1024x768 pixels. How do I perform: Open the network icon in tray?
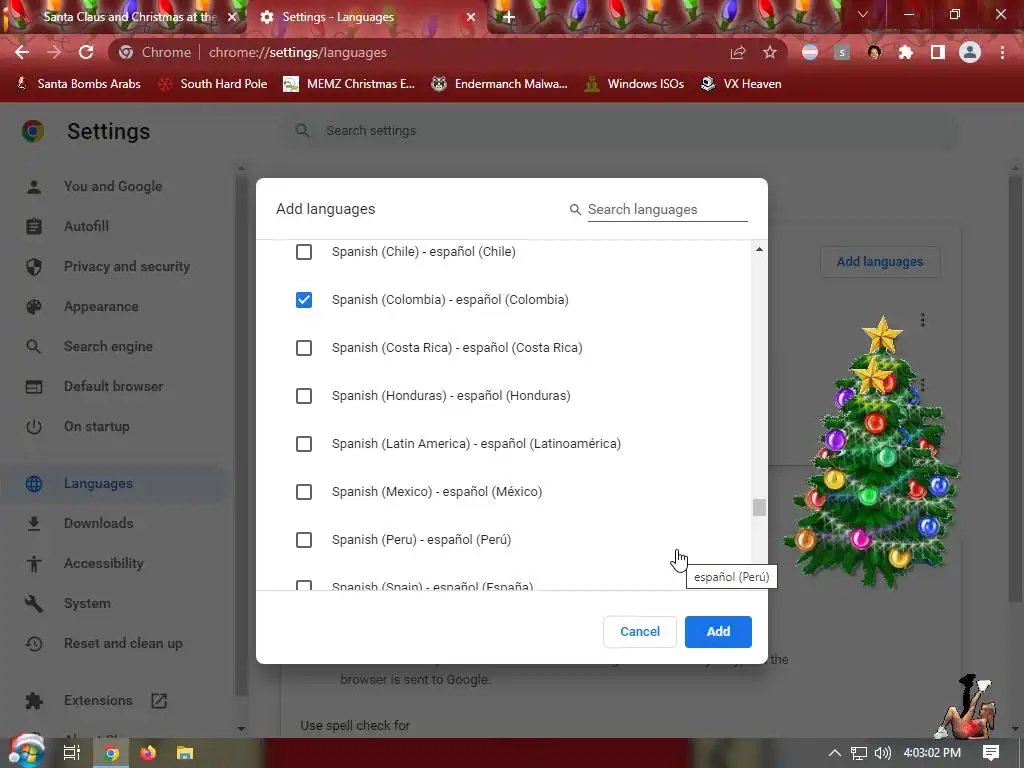(x=859, y=753)
